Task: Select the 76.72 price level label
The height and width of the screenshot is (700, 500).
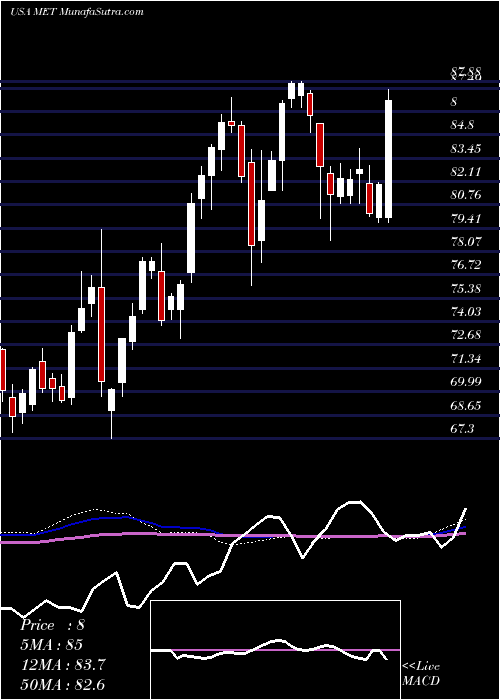Action: coord(466,265)
